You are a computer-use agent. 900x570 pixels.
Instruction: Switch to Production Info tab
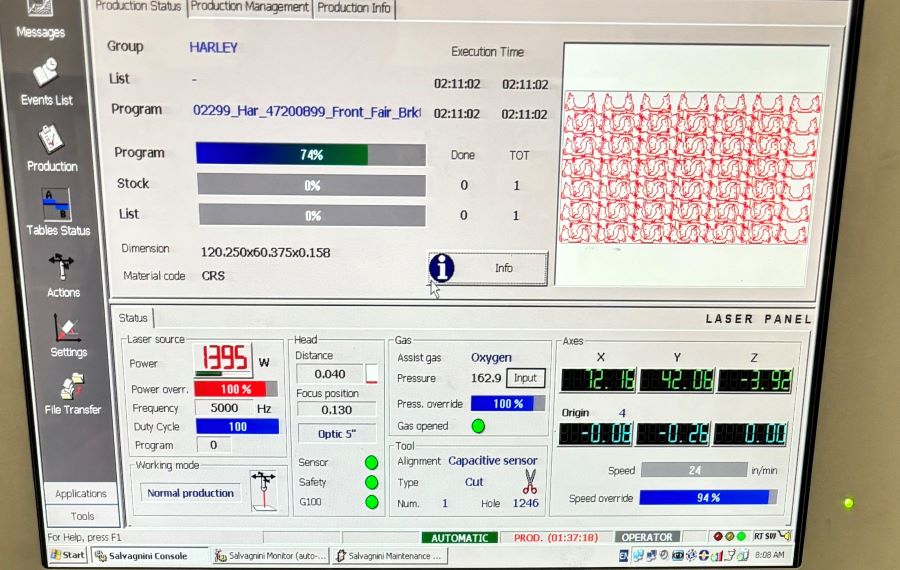tap(354, 8)
